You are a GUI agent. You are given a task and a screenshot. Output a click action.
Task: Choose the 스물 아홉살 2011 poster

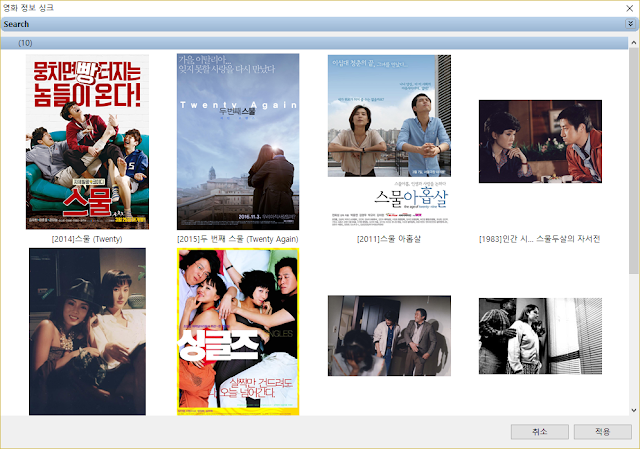pos(389,141)
